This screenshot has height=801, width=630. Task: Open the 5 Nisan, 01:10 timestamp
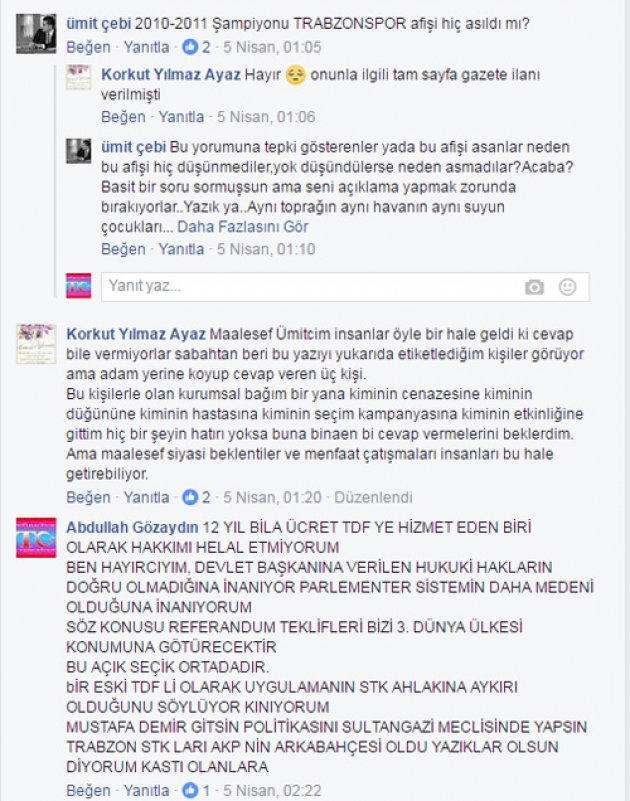point(266,249)
